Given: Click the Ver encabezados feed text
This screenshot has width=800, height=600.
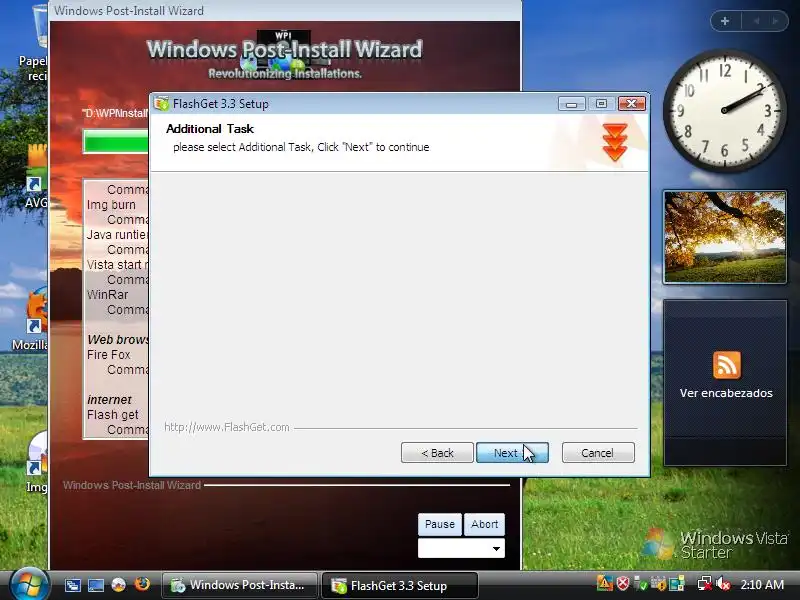Looking at the screenshot, I should coord(726,393).
